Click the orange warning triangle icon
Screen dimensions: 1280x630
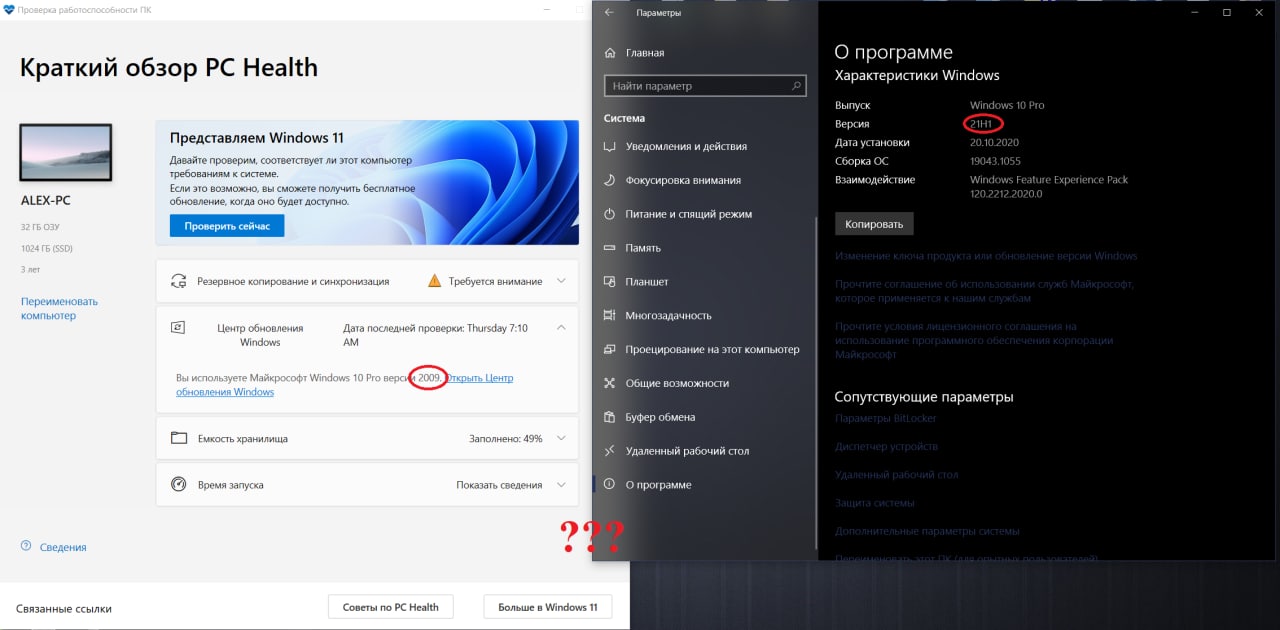434,281
